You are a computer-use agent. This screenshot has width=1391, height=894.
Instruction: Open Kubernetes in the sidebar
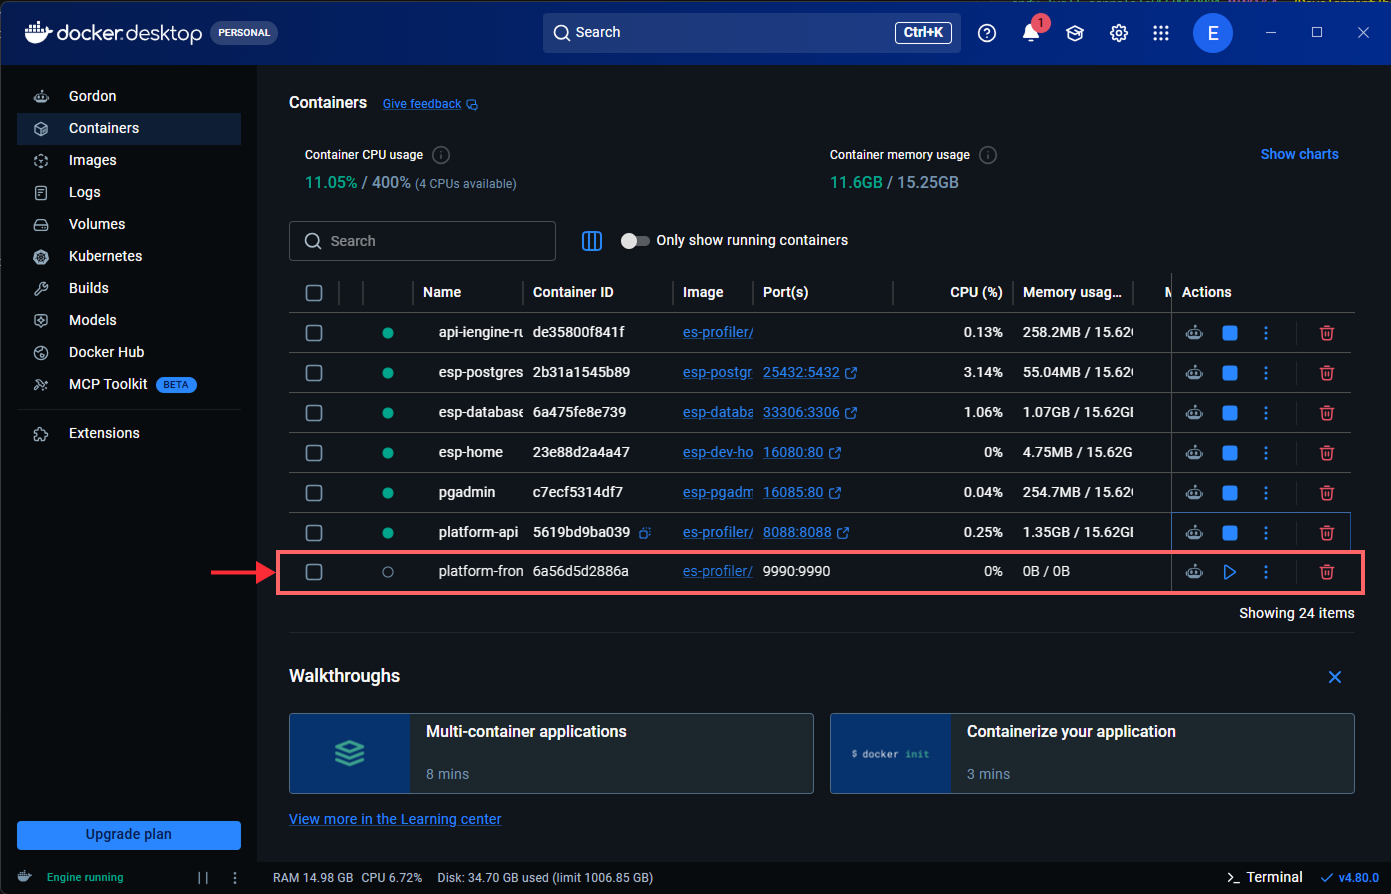tap(129, 257)
